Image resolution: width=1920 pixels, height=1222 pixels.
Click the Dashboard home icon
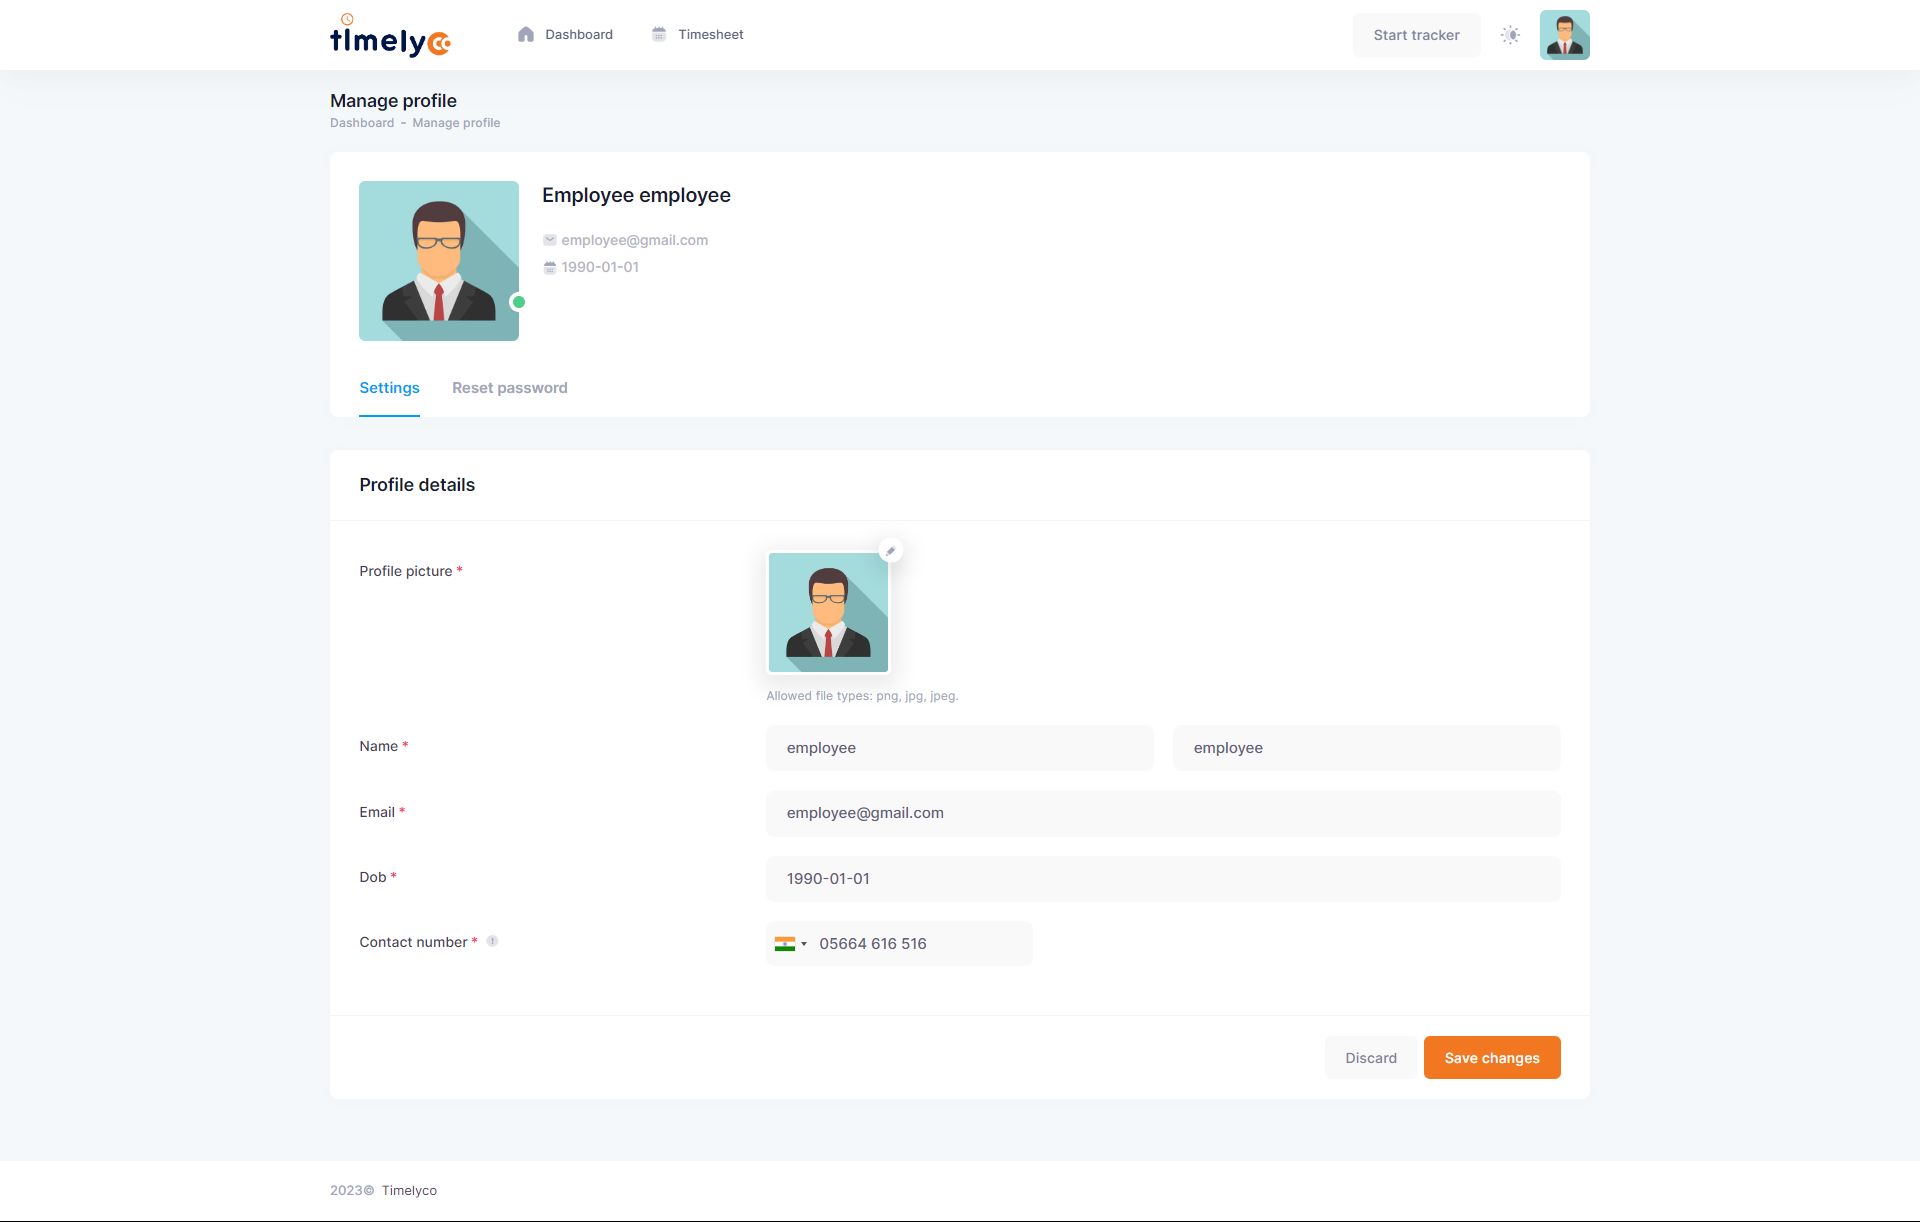click(x=526, y=34)
